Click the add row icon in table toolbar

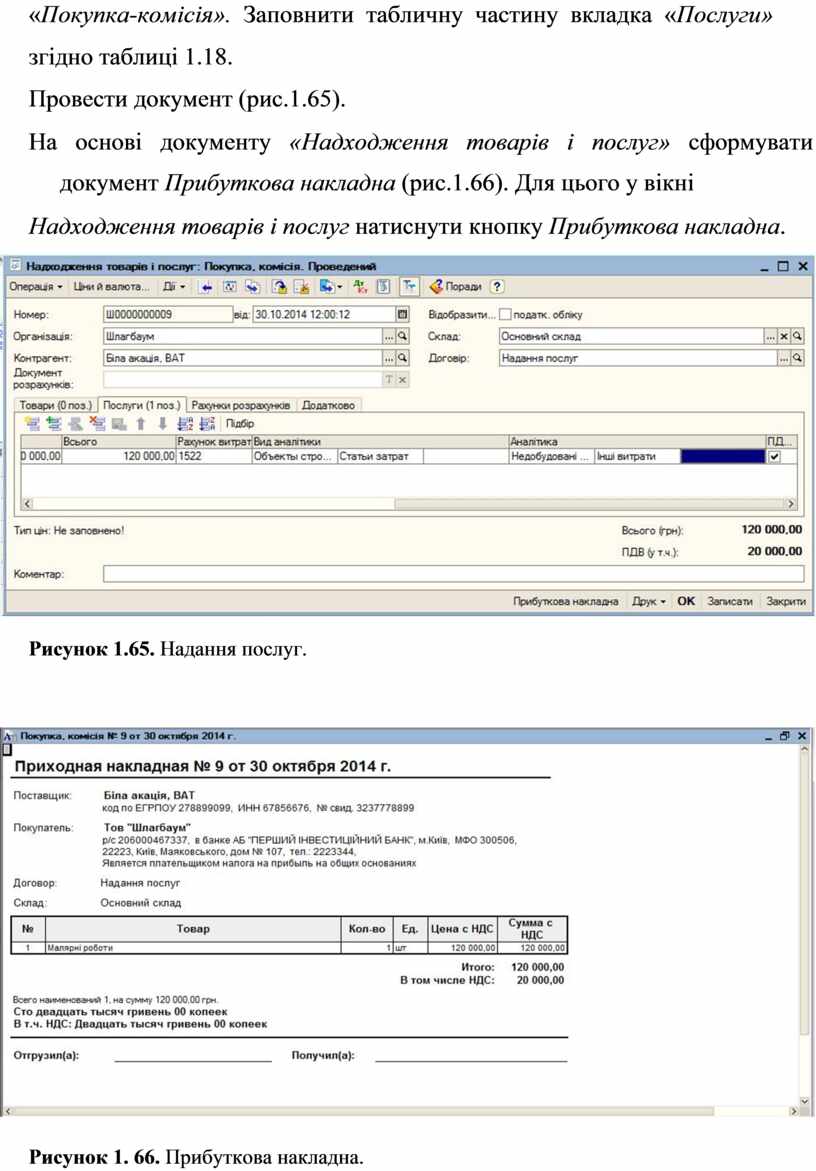click(x=32, y=423)
